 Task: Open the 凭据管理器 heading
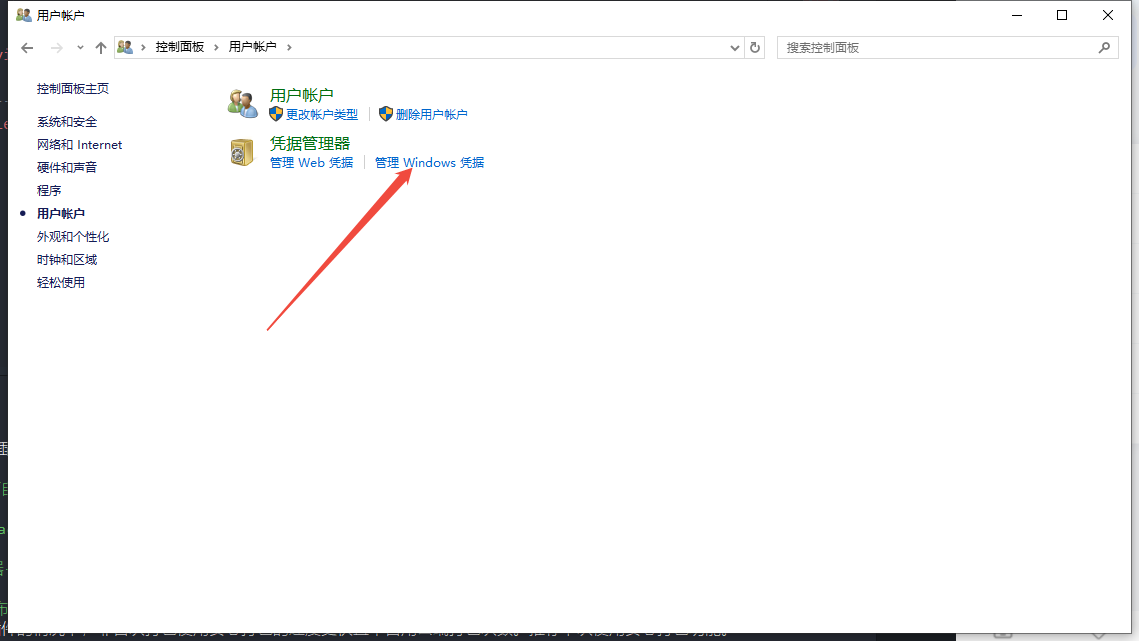pos(309,144)
